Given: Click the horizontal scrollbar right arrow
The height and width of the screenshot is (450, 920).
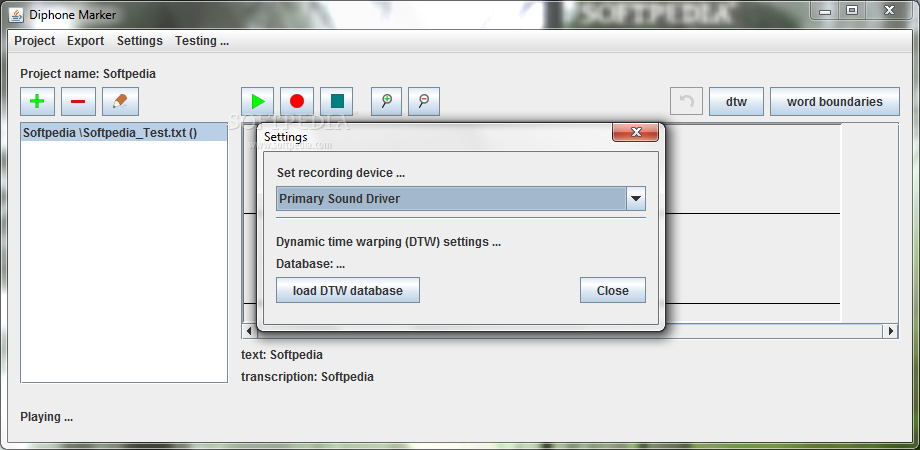Looking at the screenshot, I should 891,331.
